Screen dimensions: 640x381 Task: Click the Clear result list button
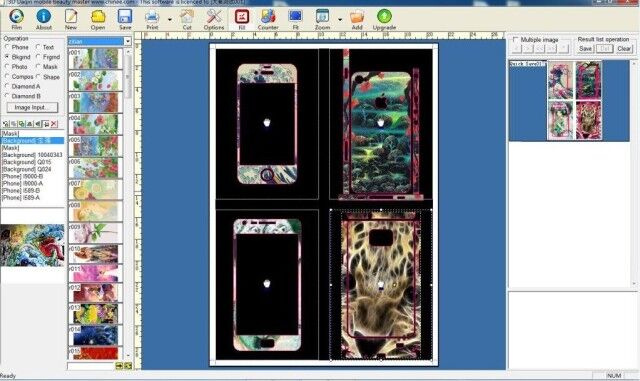pos(624,49)
